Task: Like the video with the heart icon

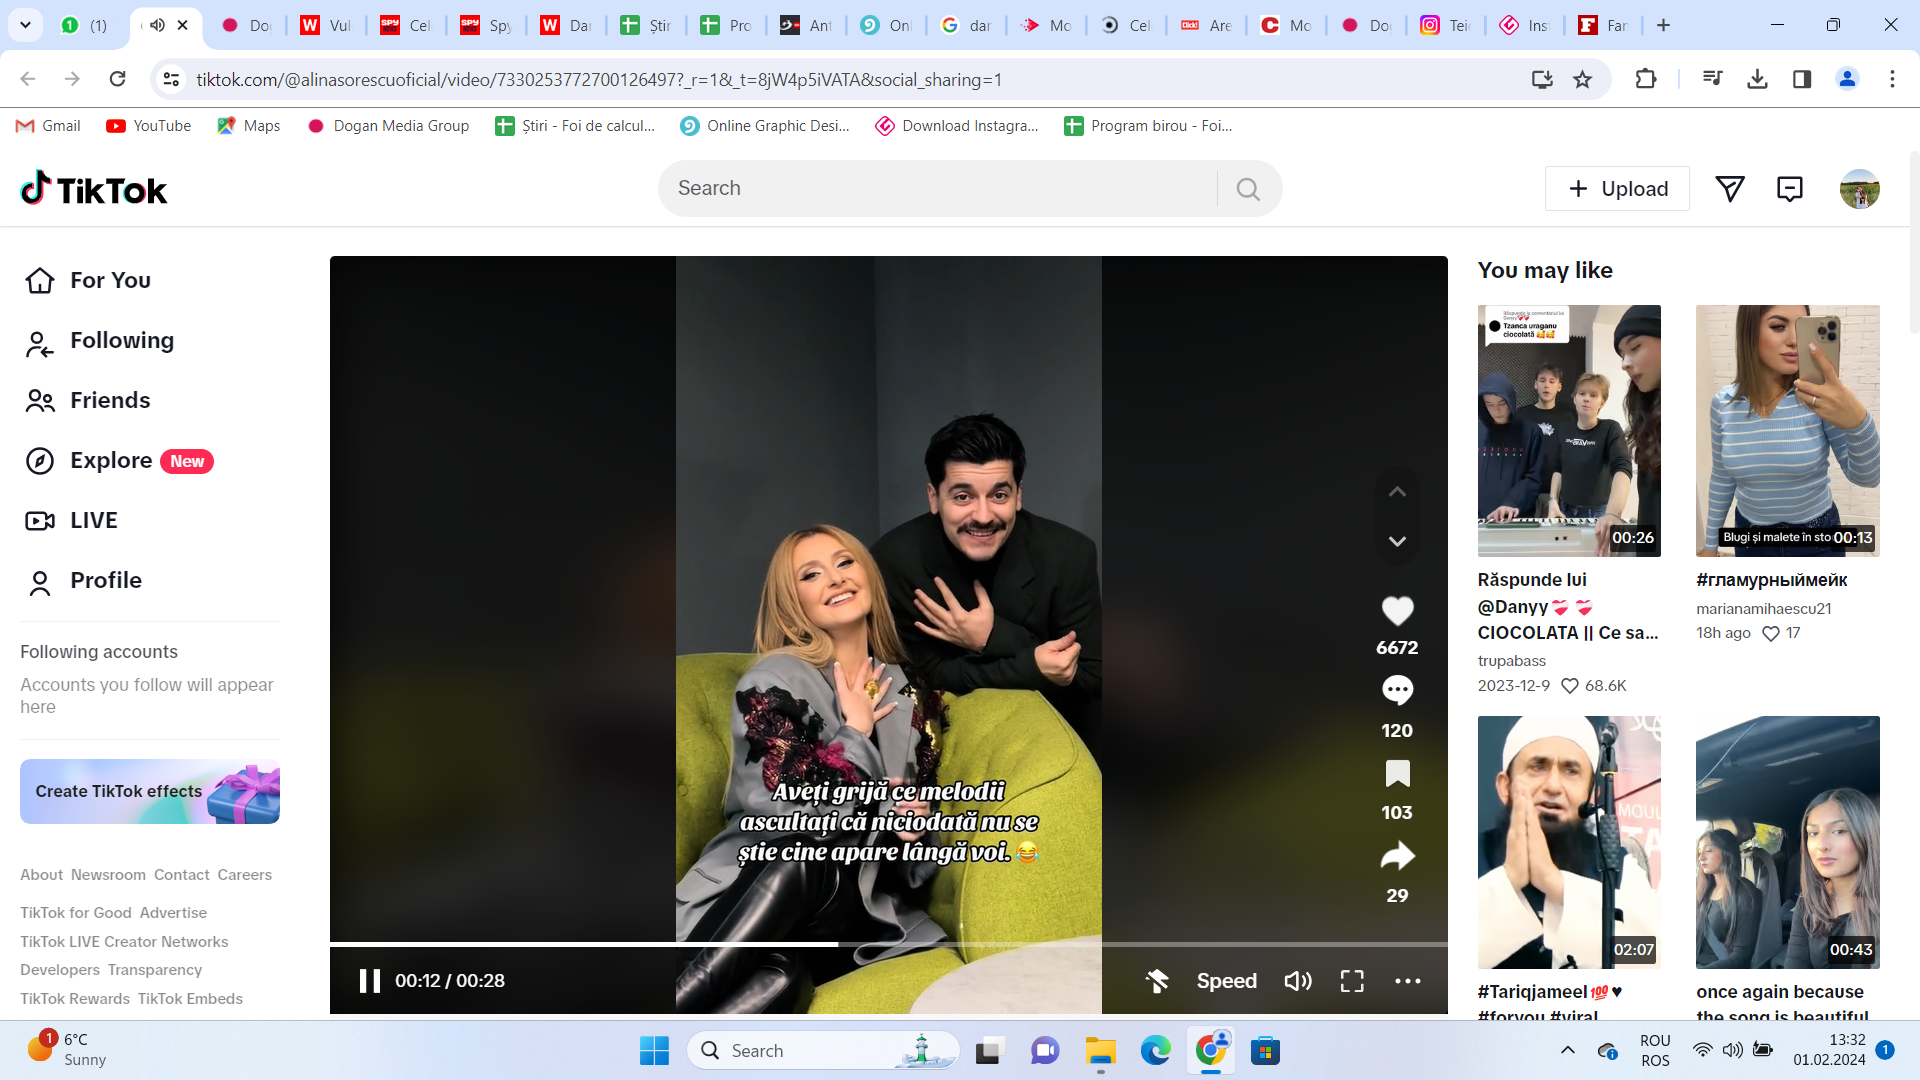Action: [1397, 610]
